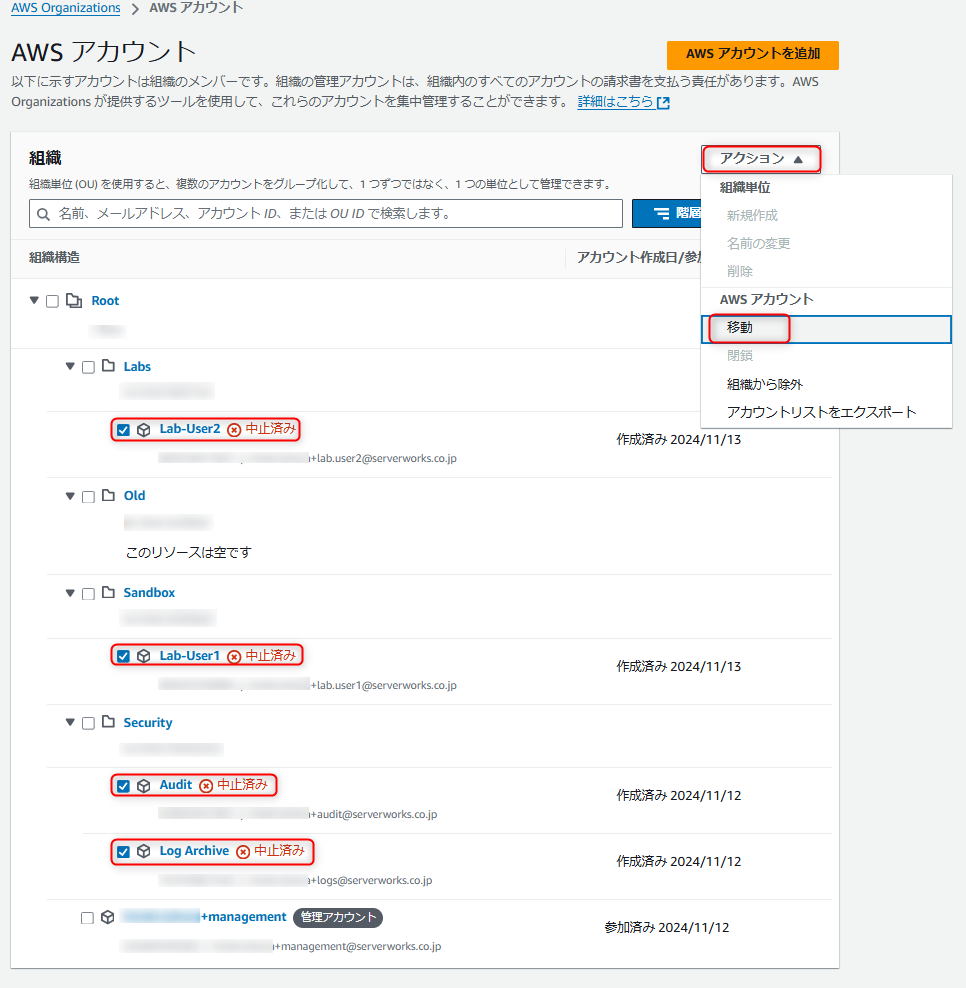Screen dimensions: 966x988
Task: Click the suspended status icon next to Lab-User1
Action: [234, 657]
